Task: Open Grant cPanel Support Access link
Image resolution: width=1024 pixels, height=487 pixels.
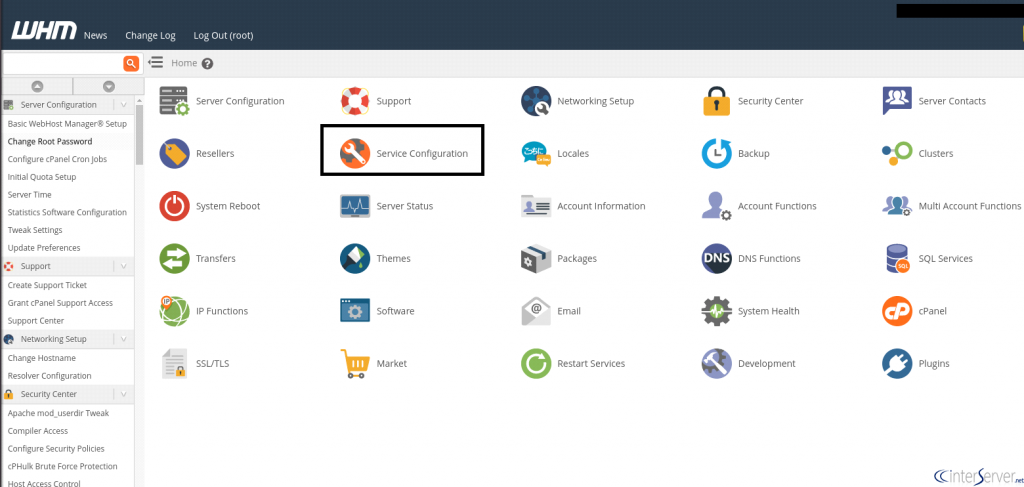Action: coord(60,303)
